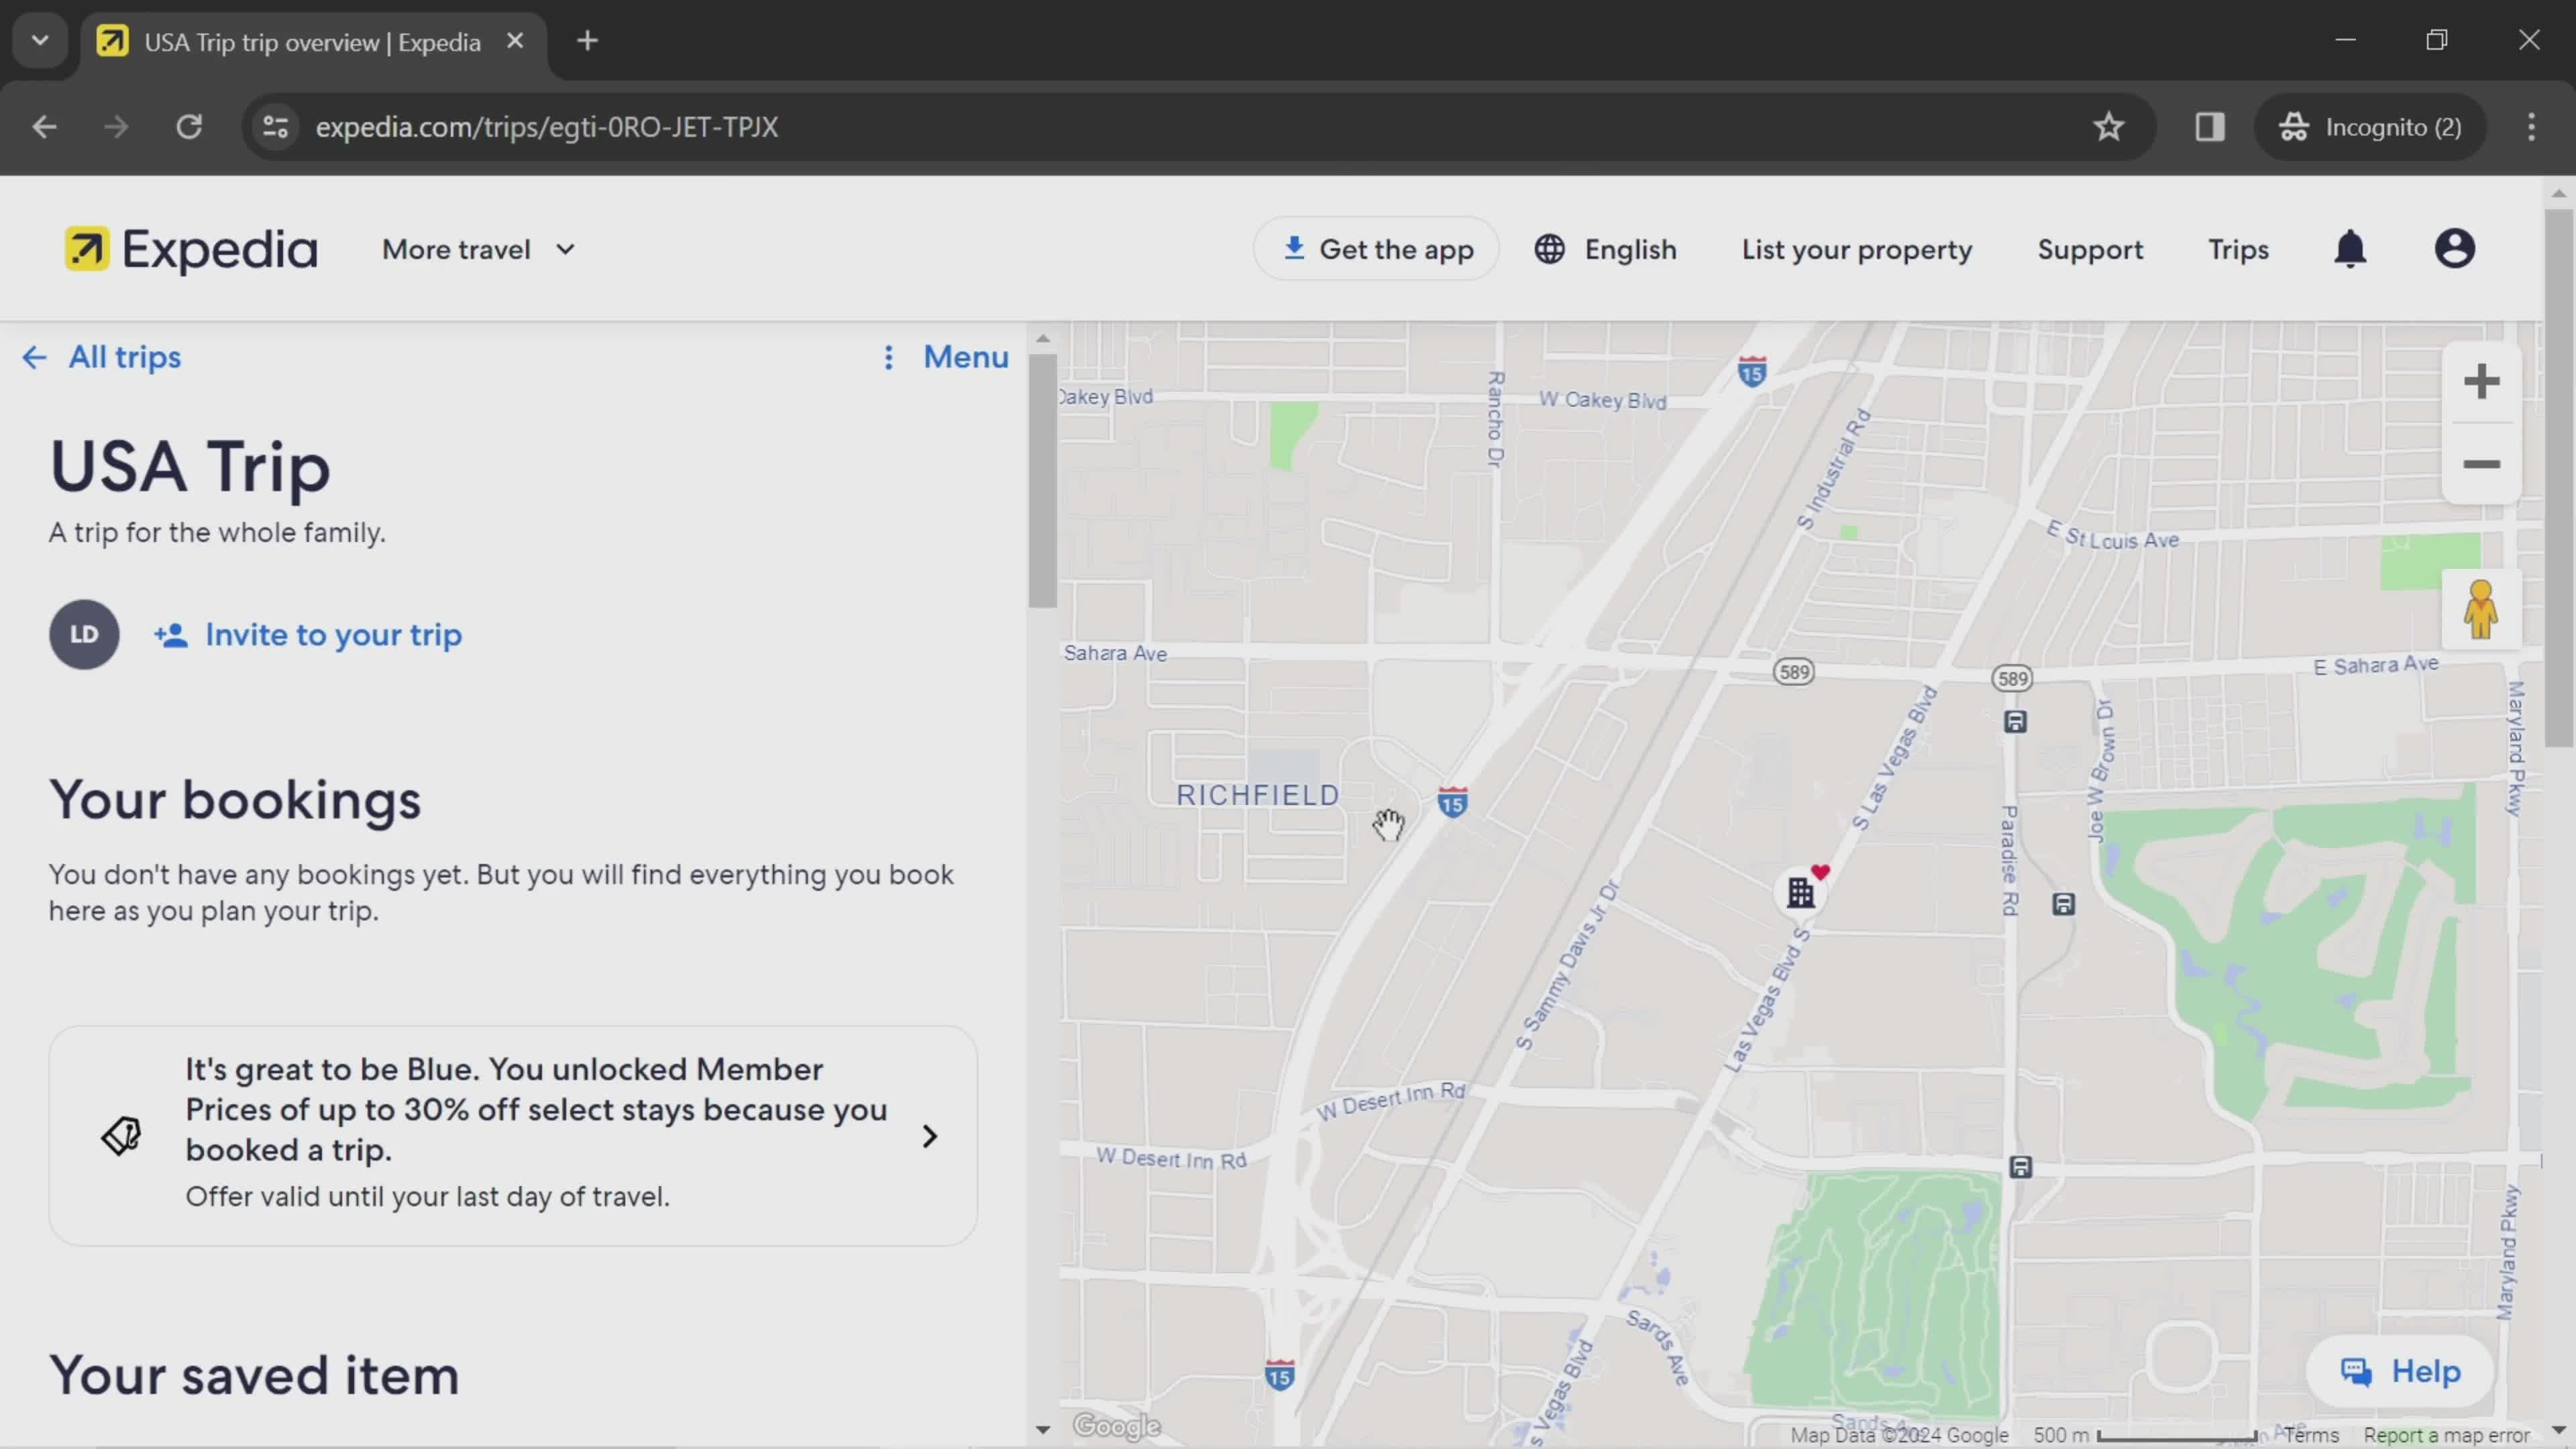Click the Expedia logo
This screenshot has height=1449, width=2576.
coord(191,249)
